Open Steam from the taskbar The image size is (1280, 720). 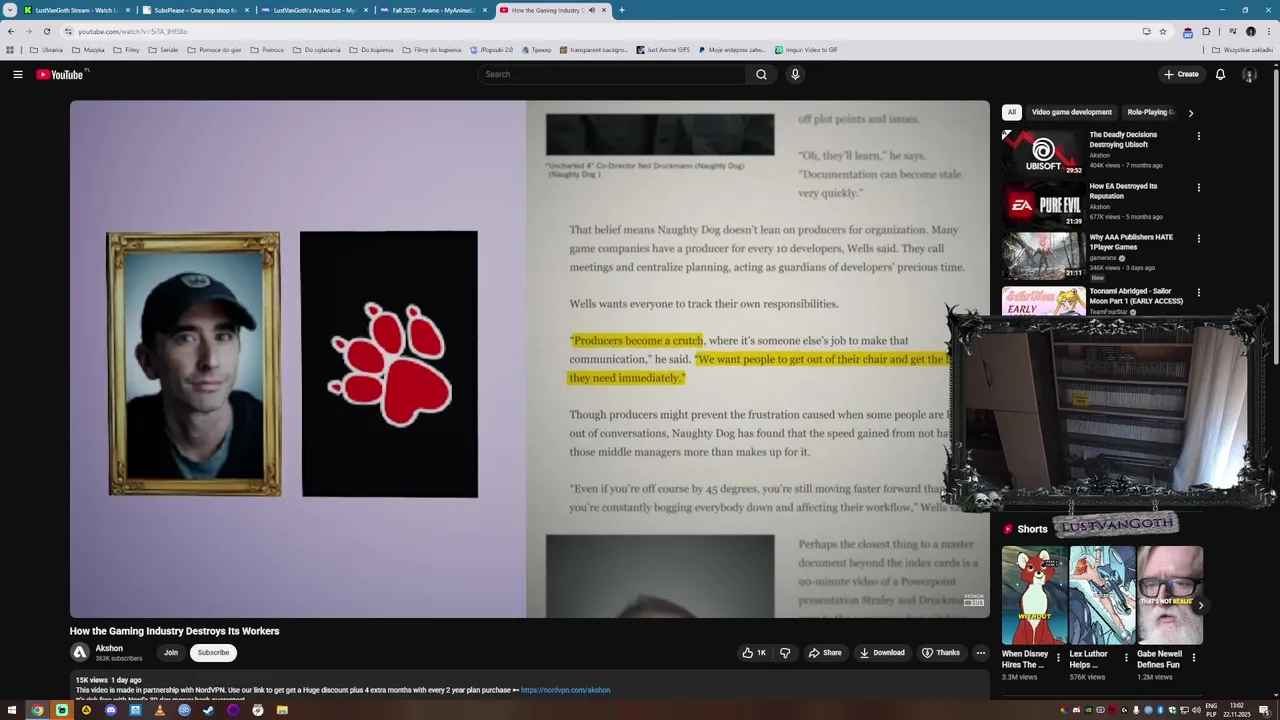coord(208,710)
